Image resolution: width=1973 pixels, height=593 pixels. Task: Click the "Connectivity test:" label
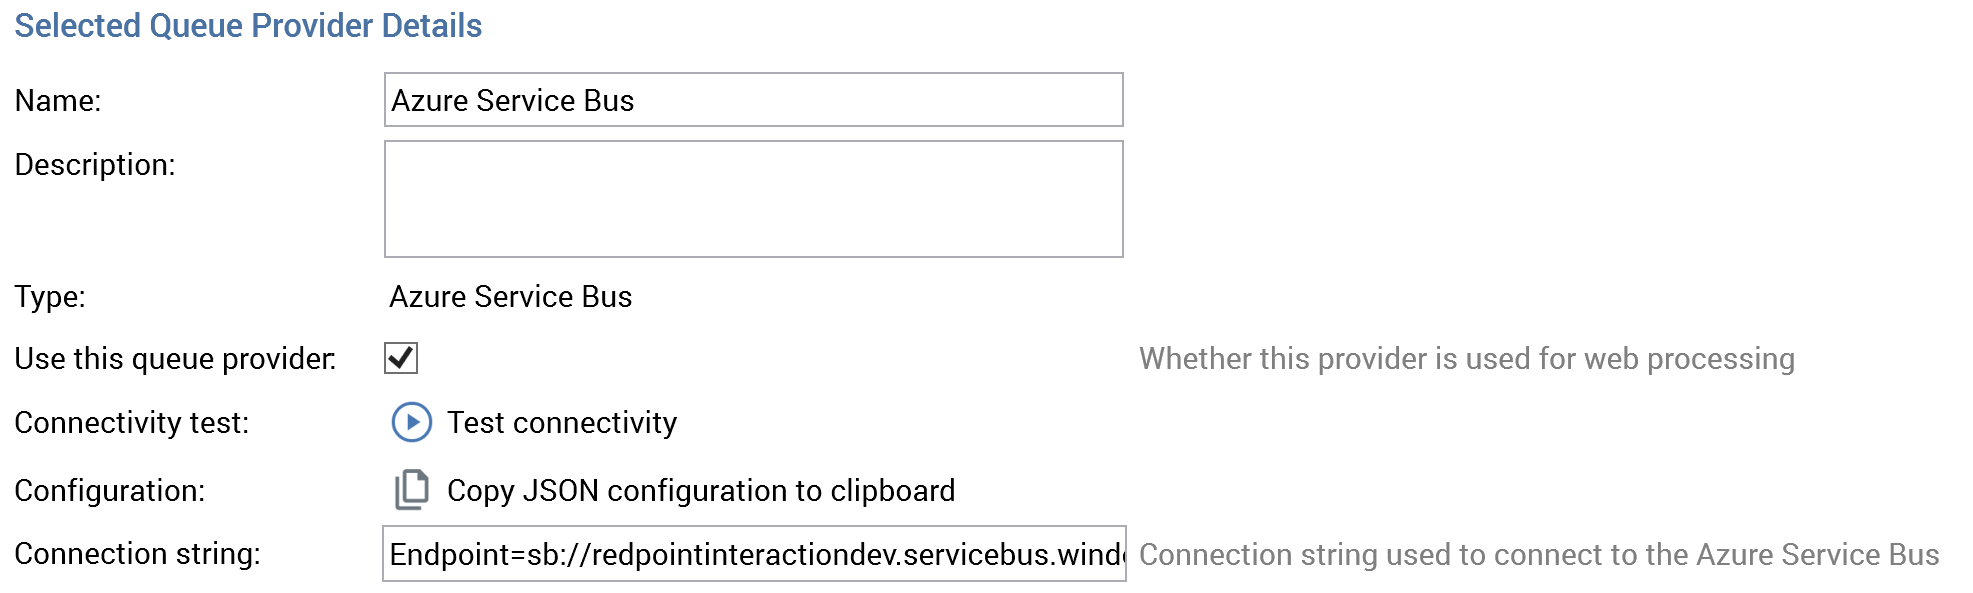tap(131, 423)
